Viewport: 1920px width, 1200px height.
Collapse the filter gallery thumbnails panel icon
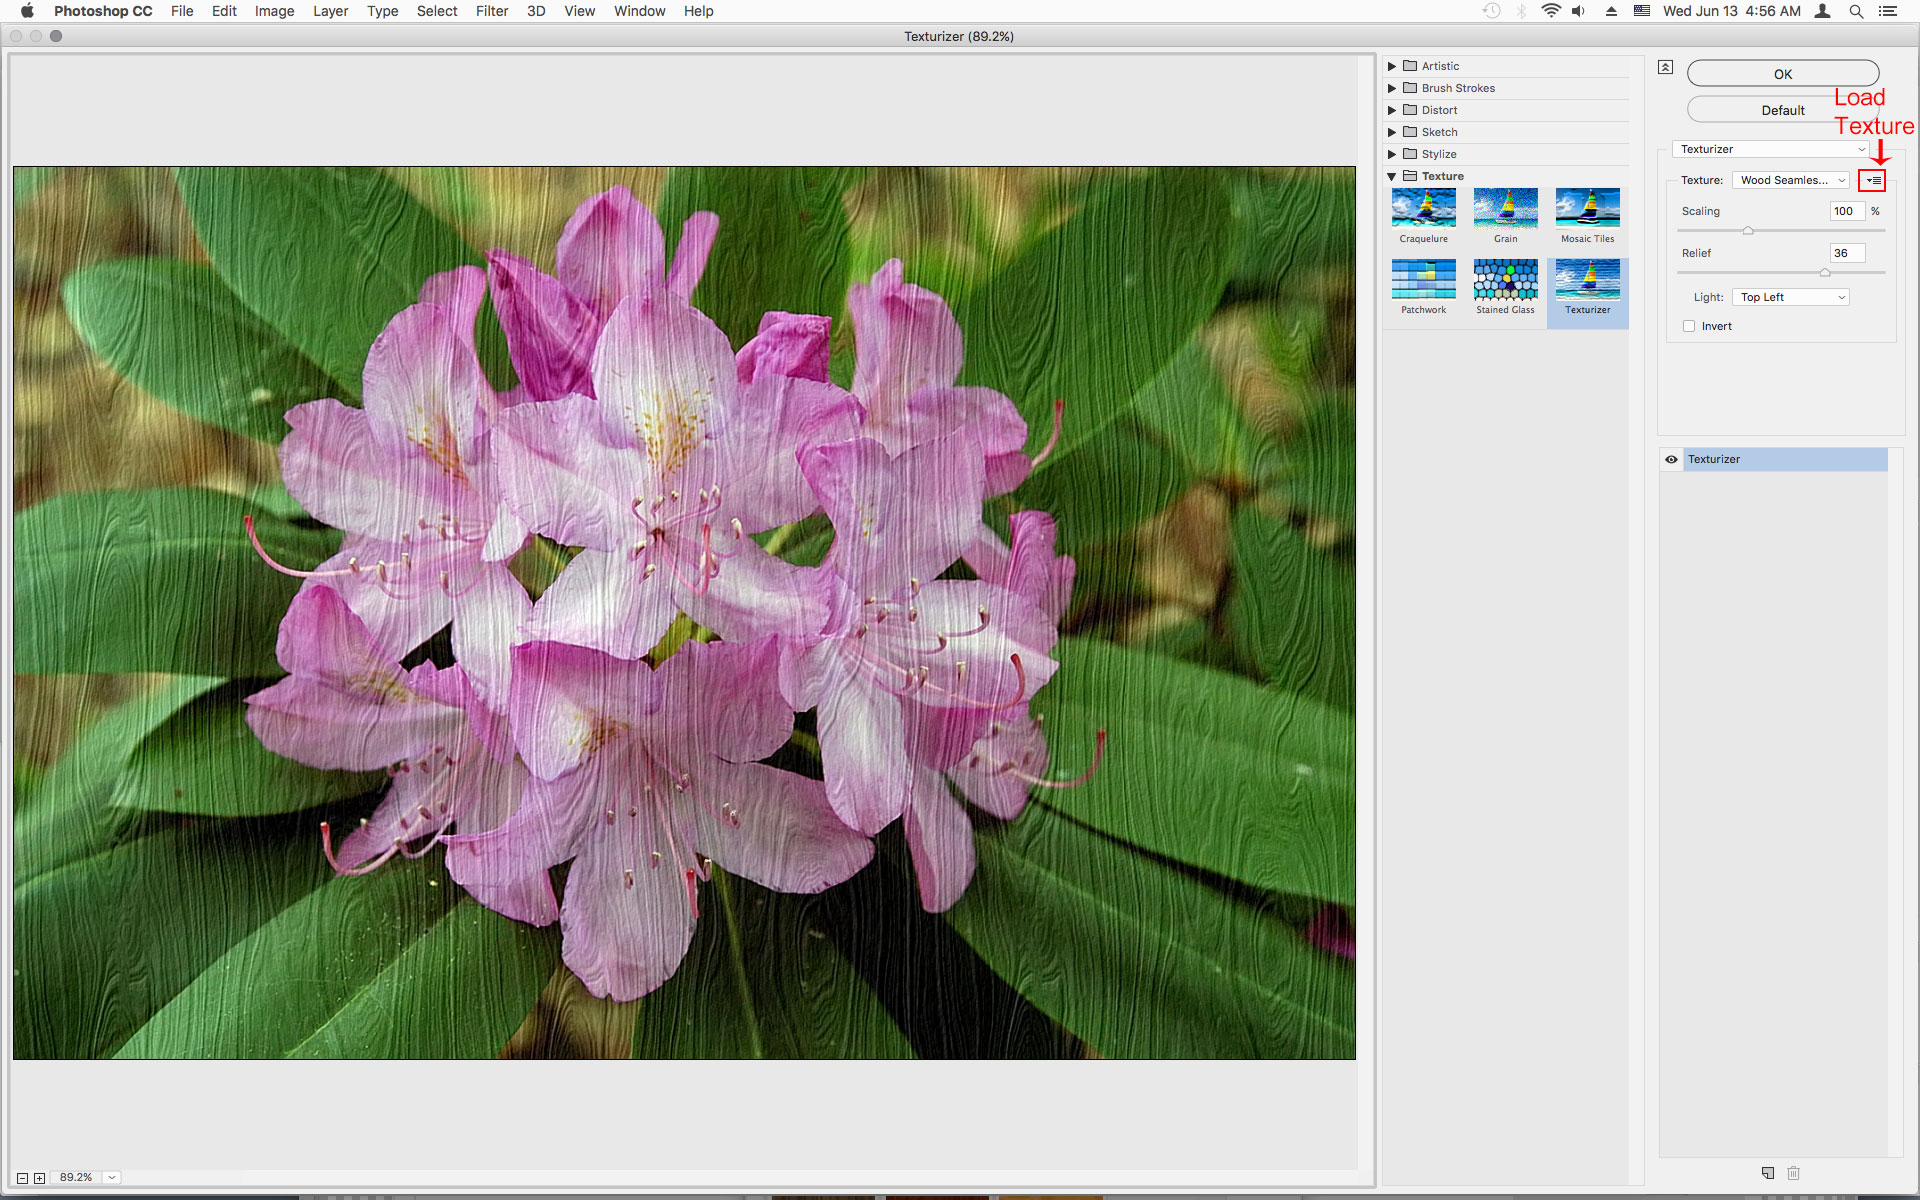pos(1665,67)
